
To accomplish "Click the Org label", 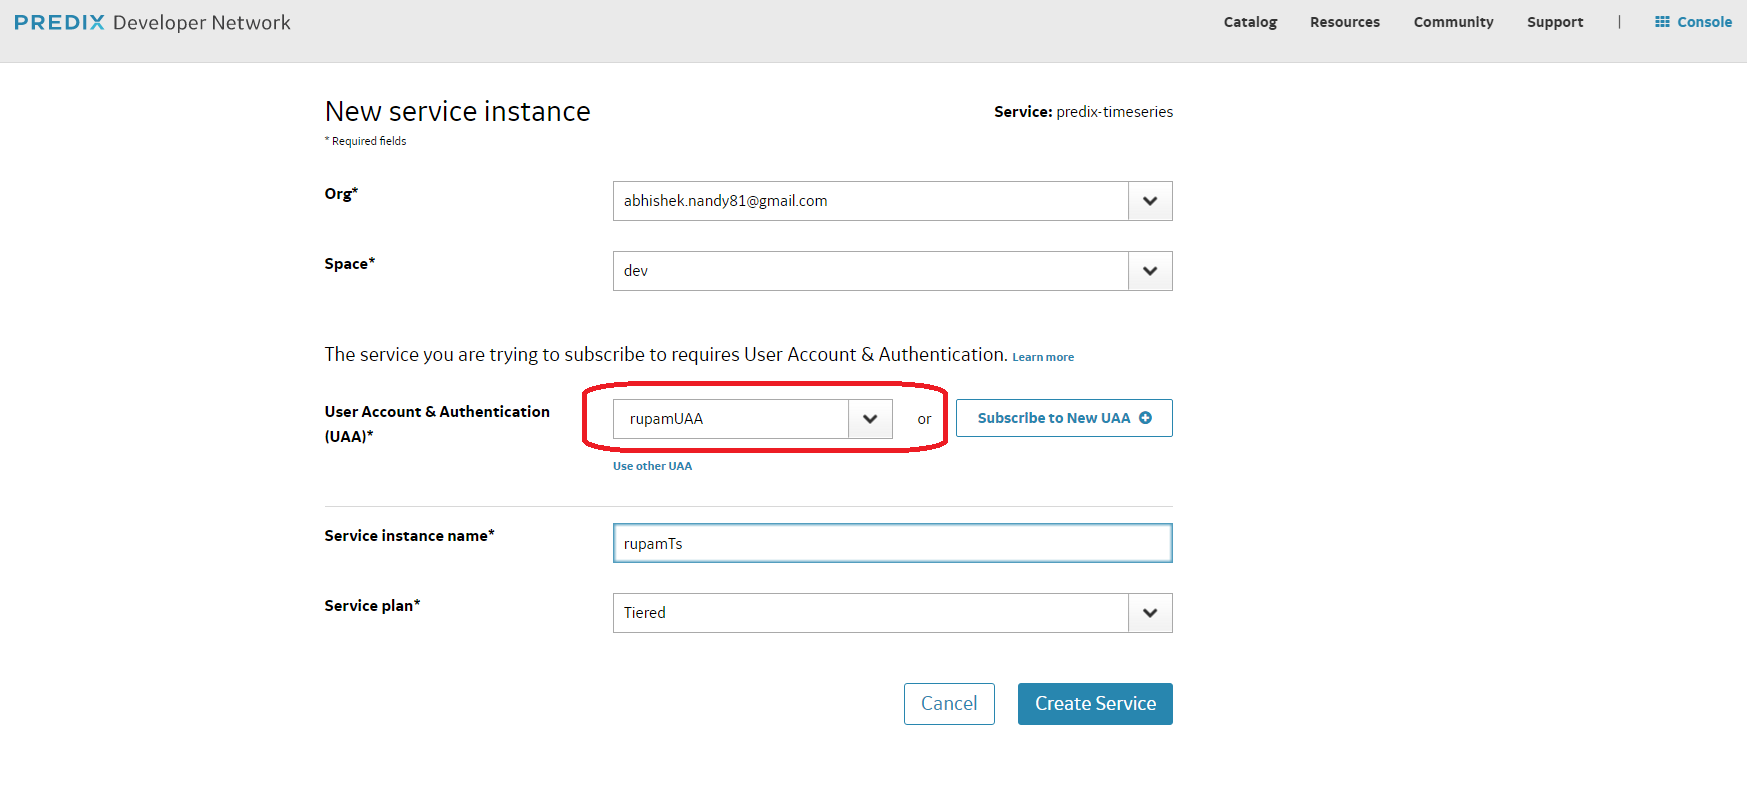I will click(341, 194).
